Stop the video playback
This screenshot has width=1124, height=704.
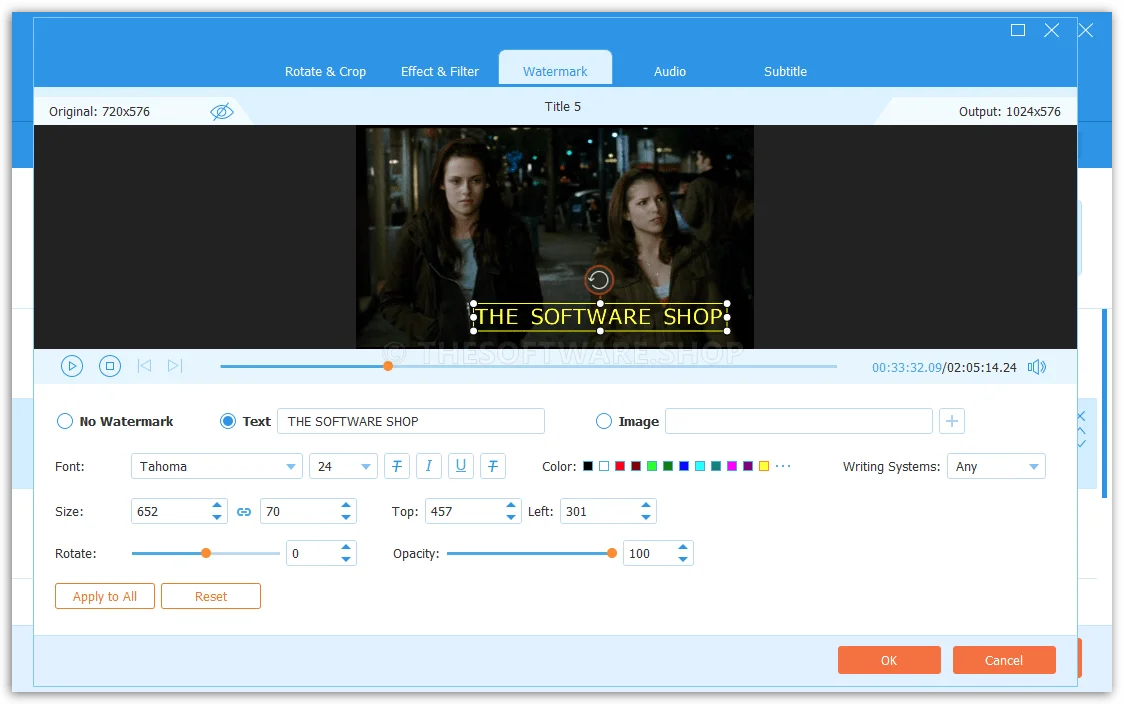pos(110,366)
